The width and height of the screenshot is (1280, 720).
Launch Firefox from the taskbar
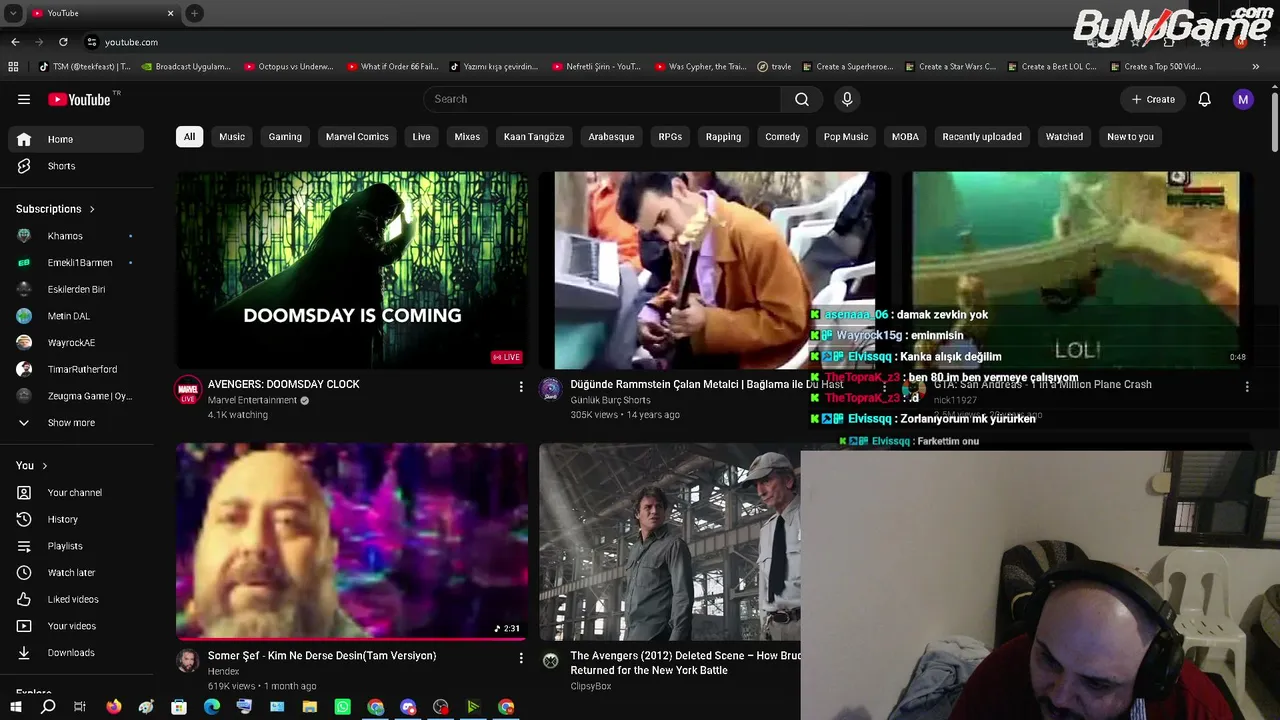113,707
